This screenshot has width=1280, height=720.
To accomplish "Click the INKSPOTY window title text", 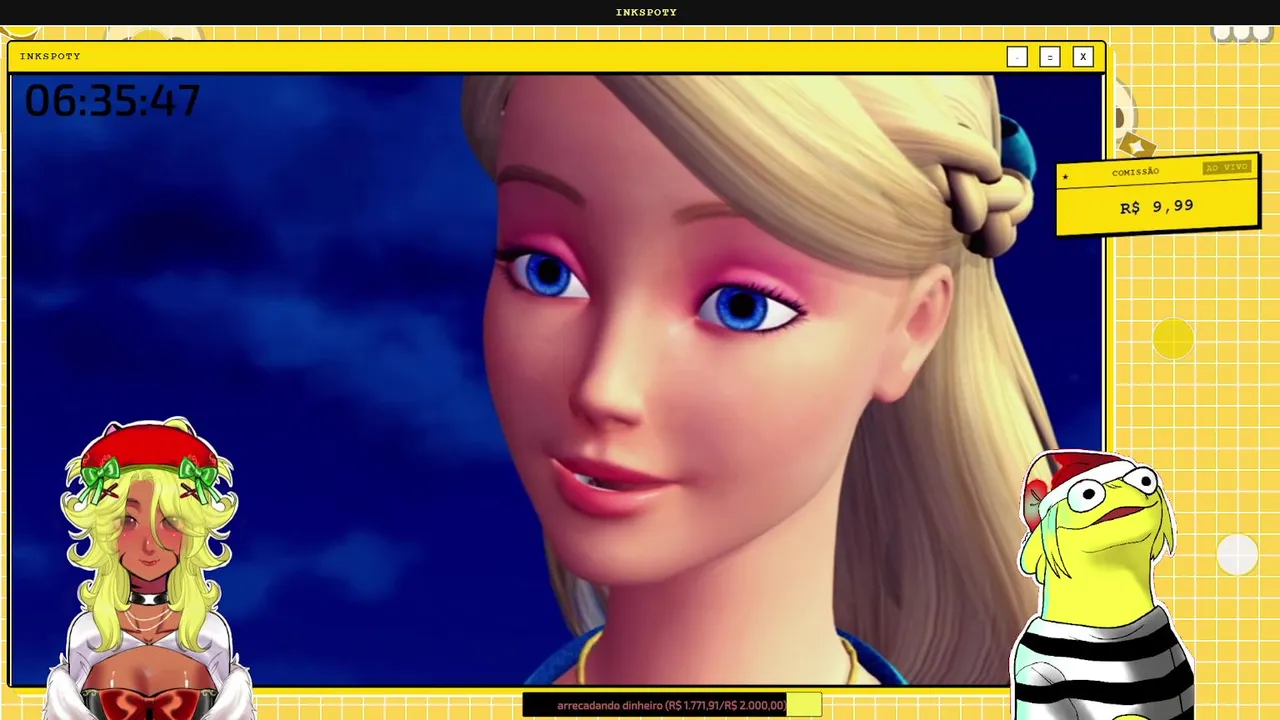I will [x=50, y=56].
